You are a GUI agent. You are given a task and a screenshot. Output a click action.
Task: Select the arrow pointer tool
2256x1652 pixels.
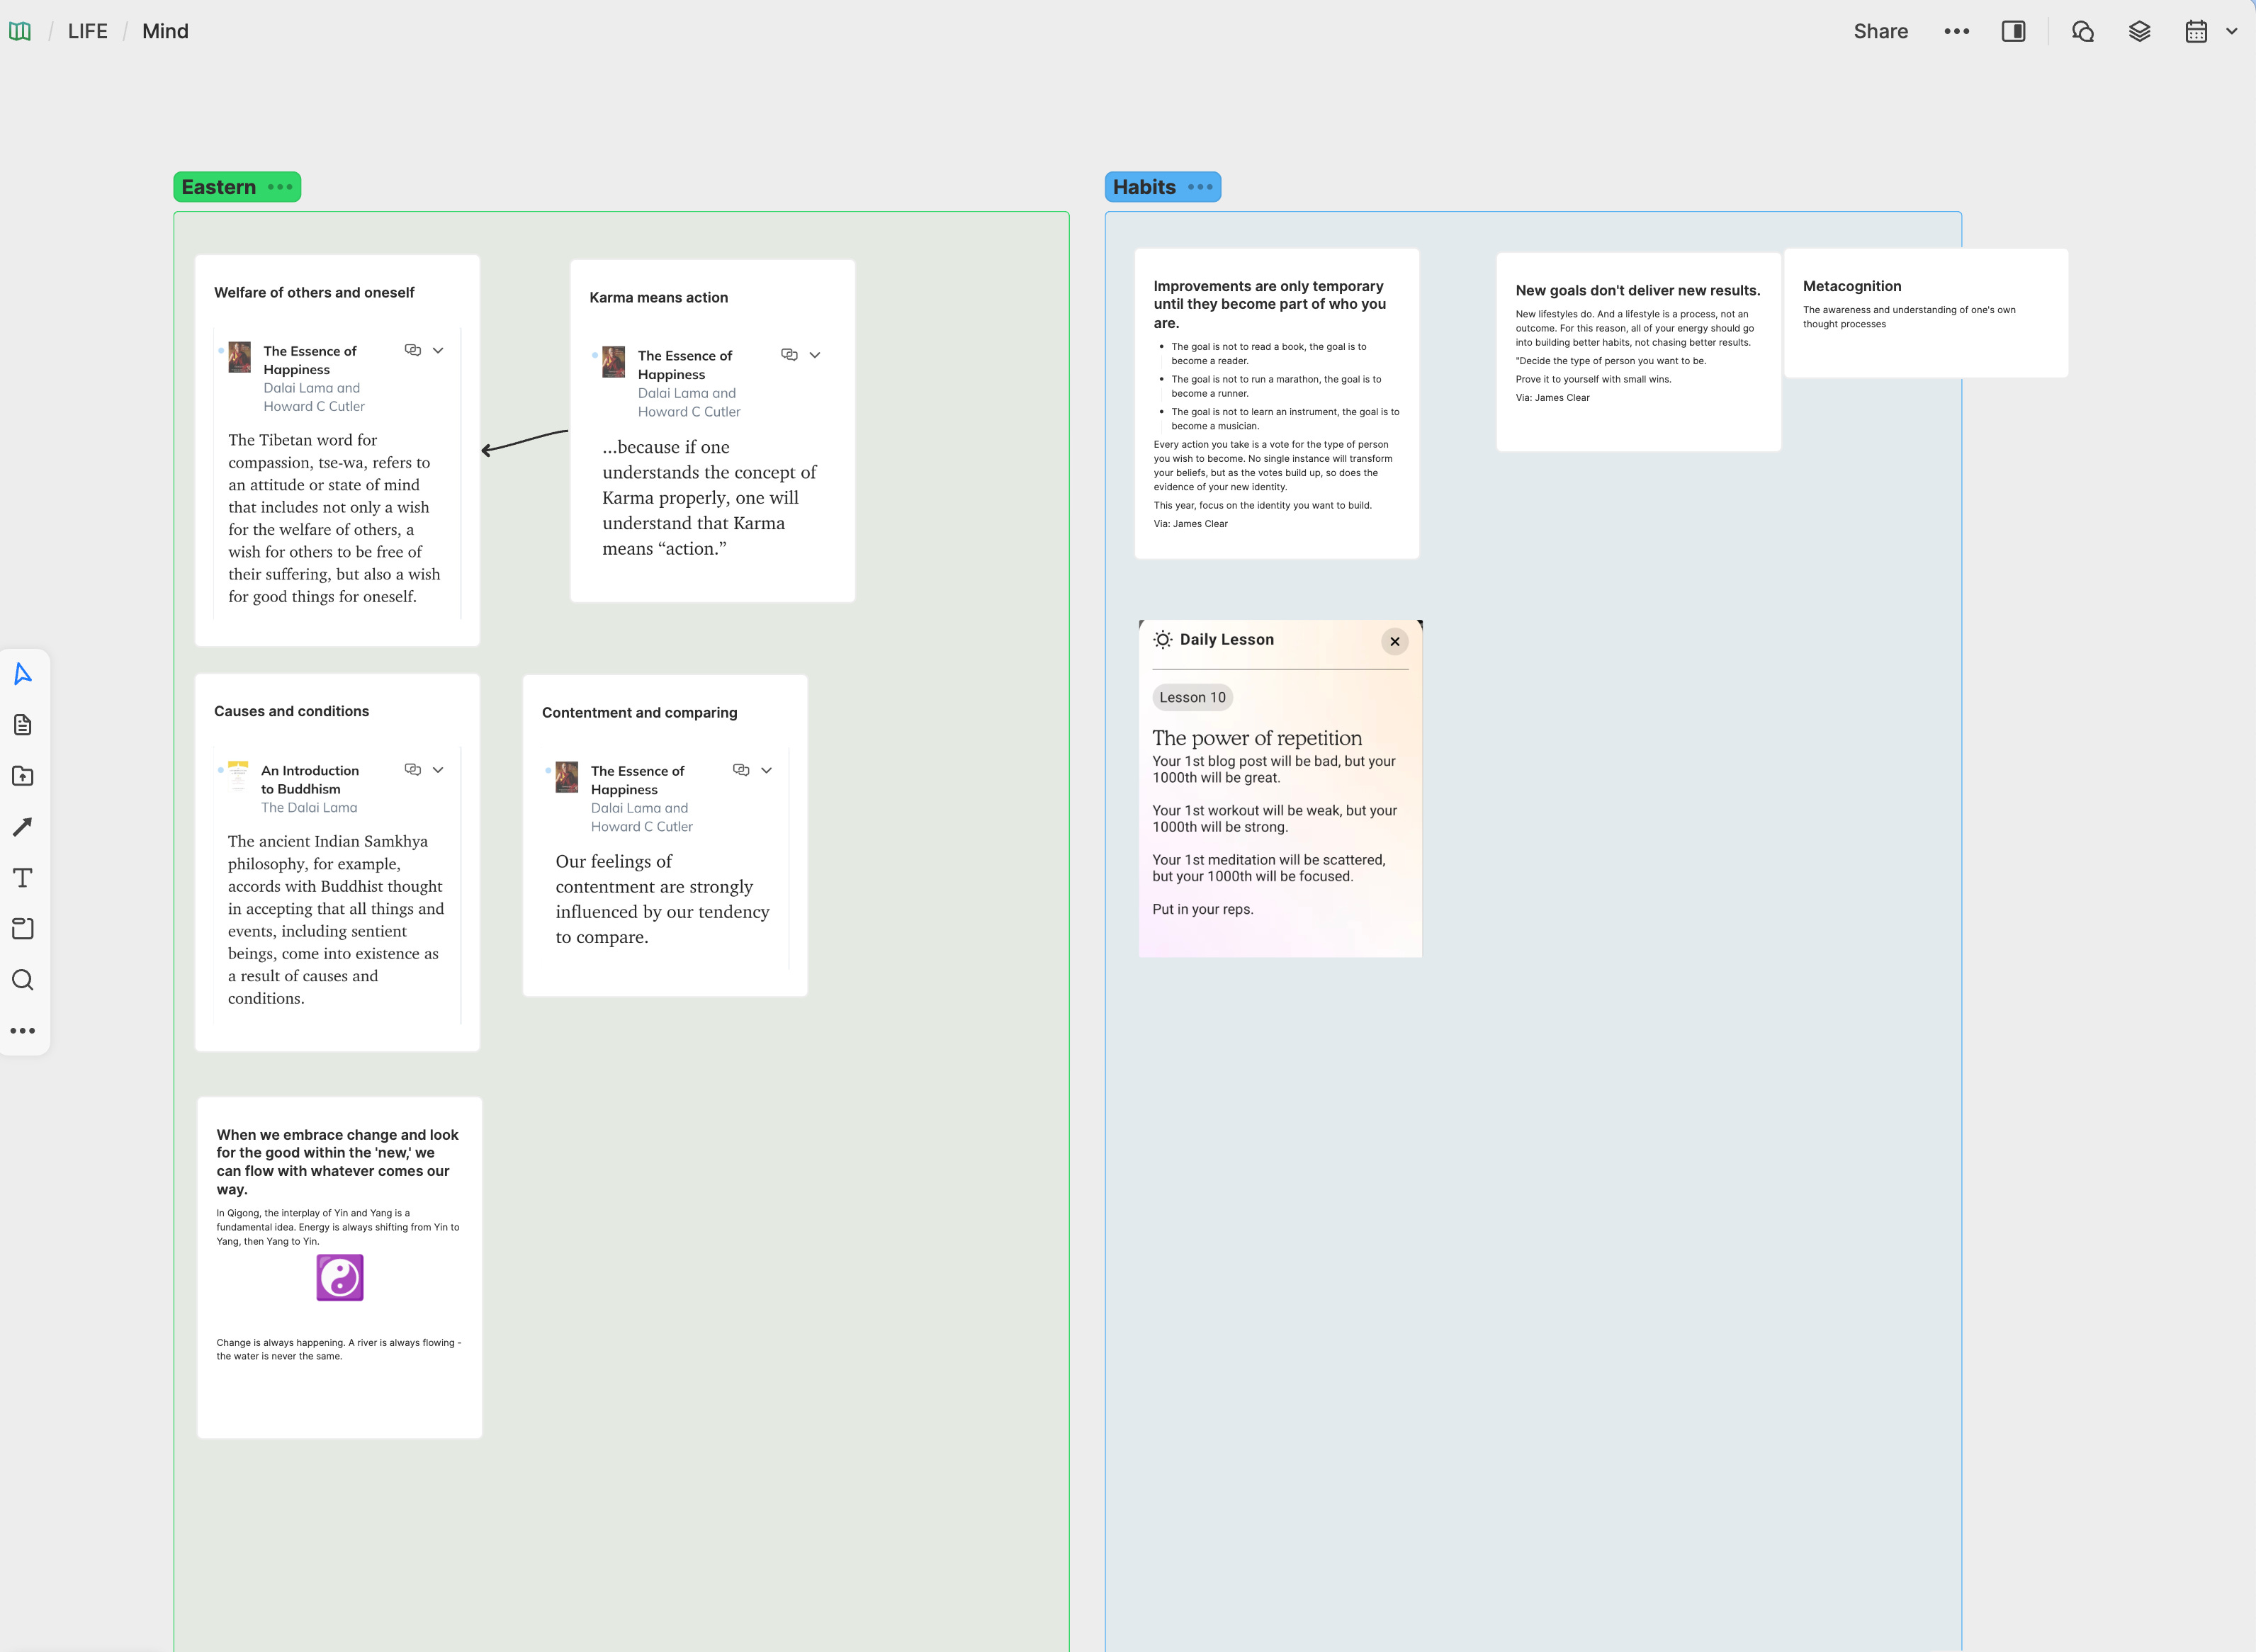coord(23,674)
